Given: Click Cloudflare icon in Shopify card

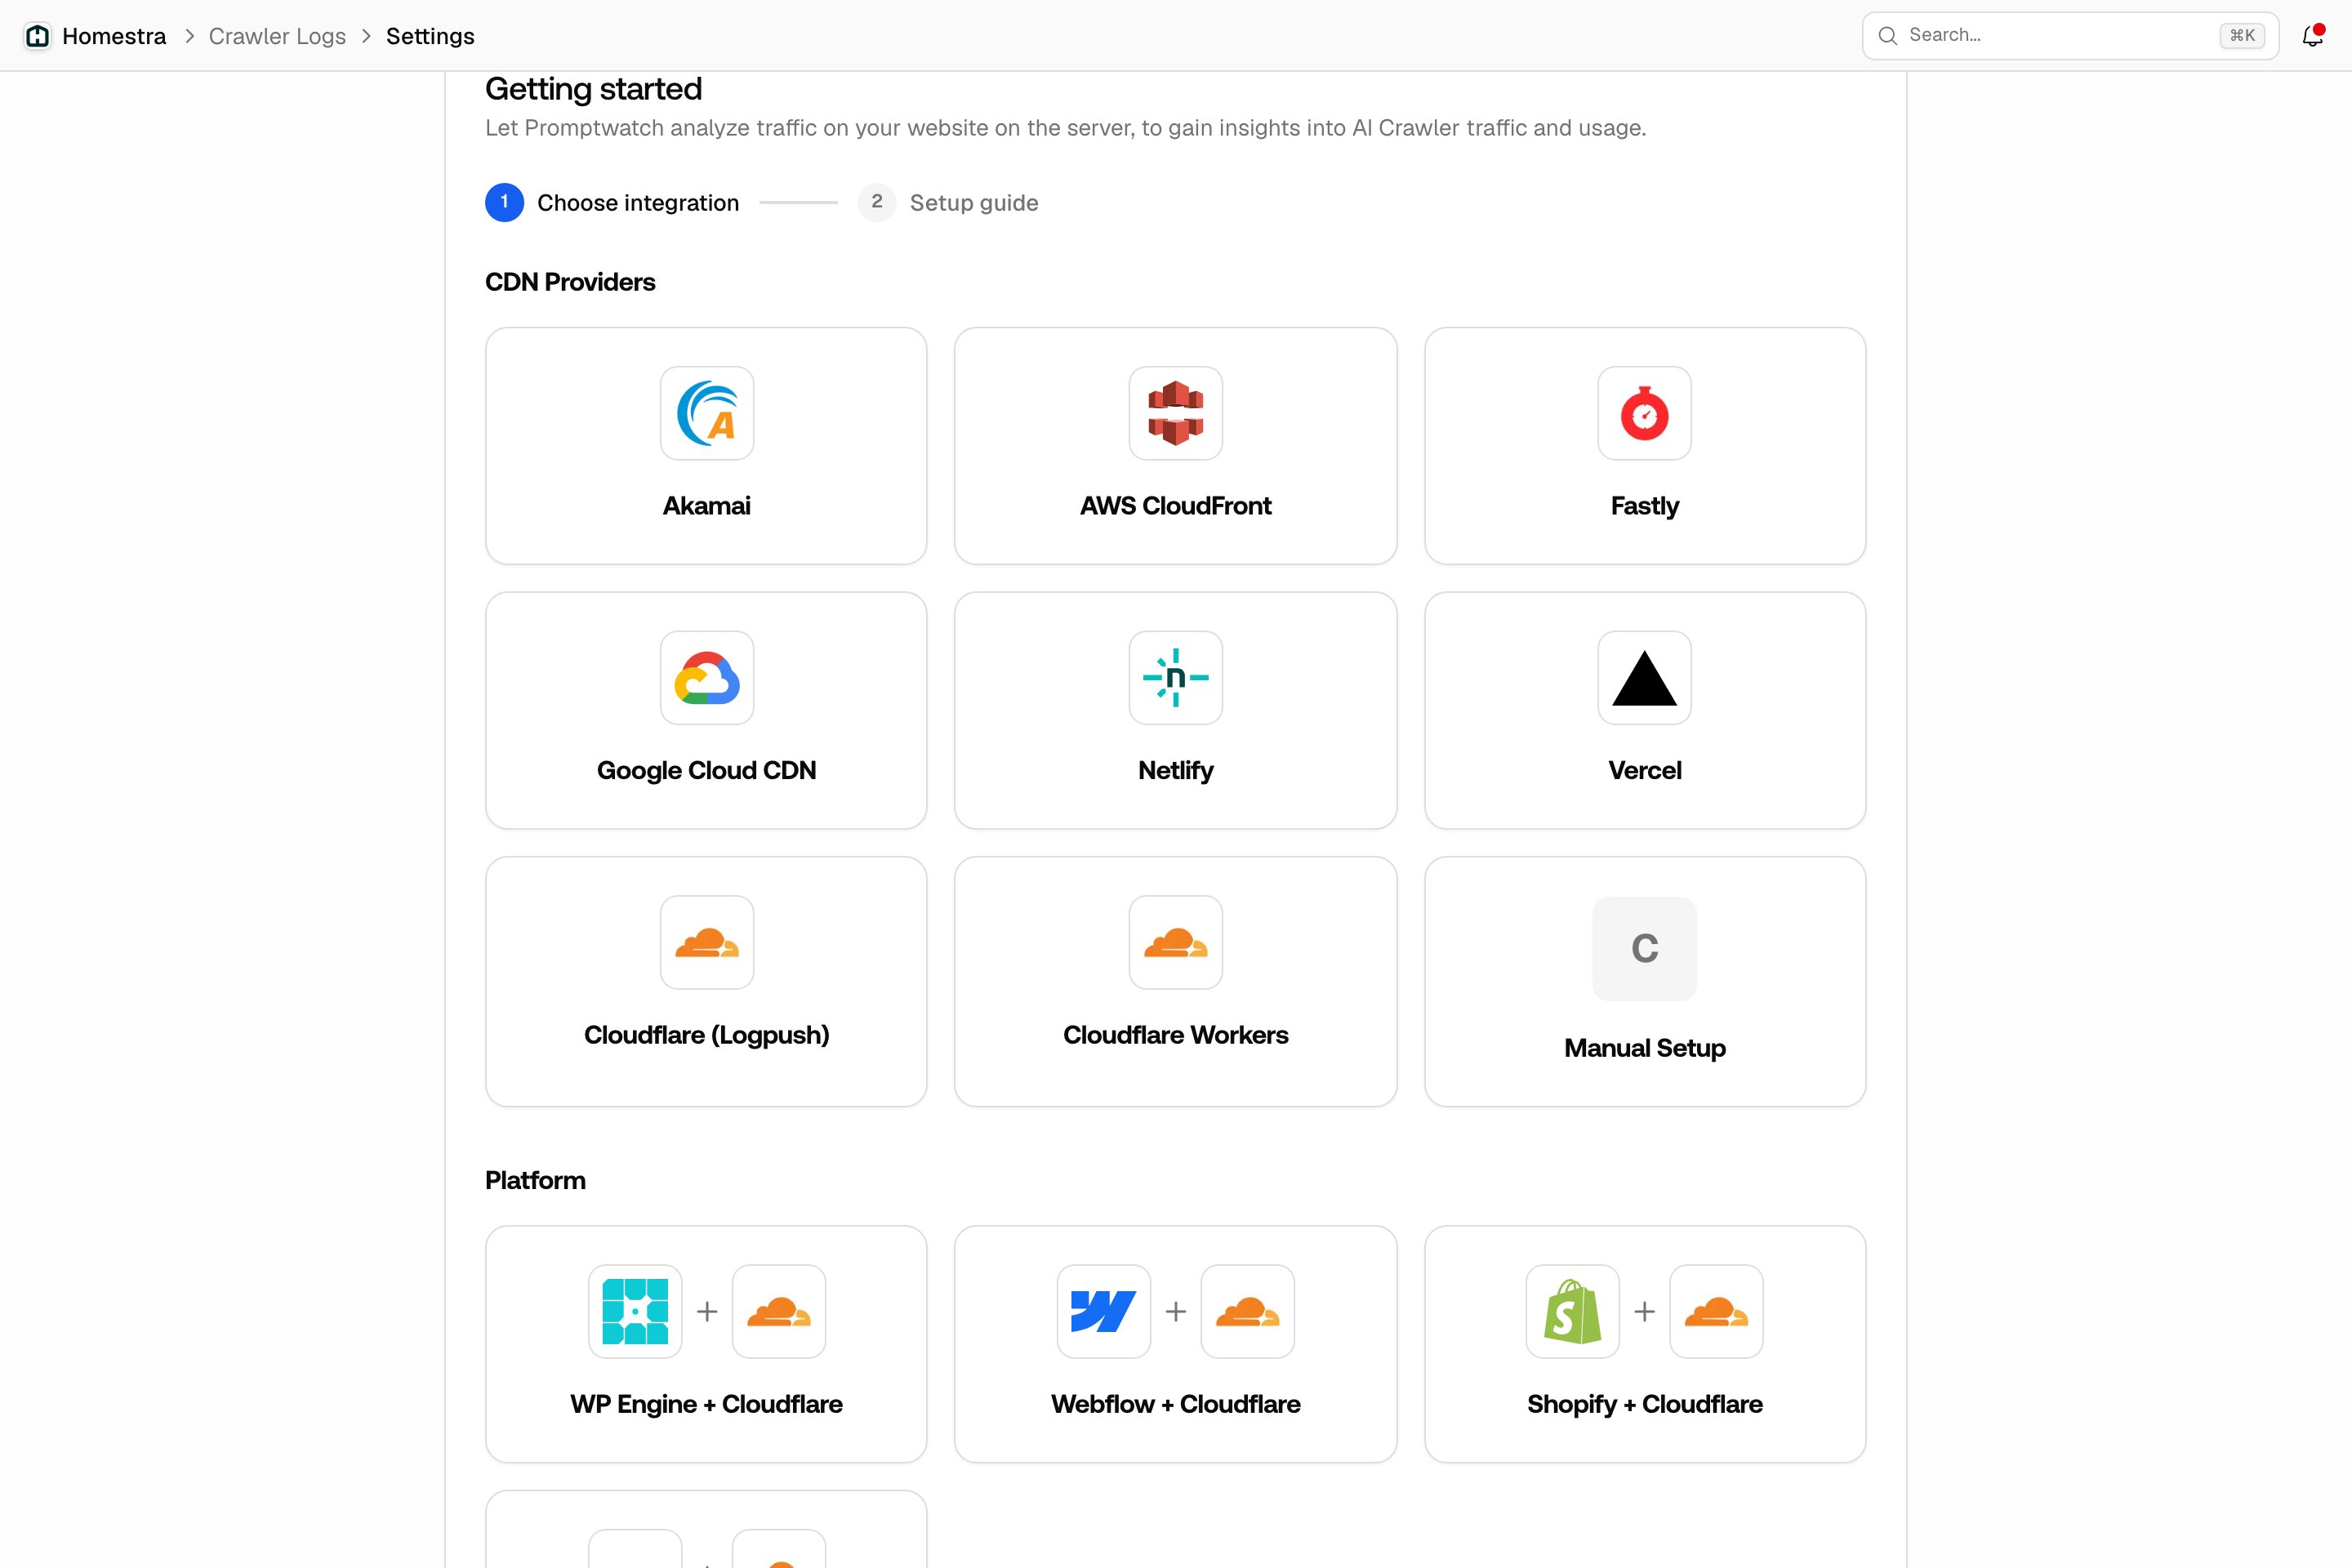Looking at the screenshot, I should [1716, 1311].
